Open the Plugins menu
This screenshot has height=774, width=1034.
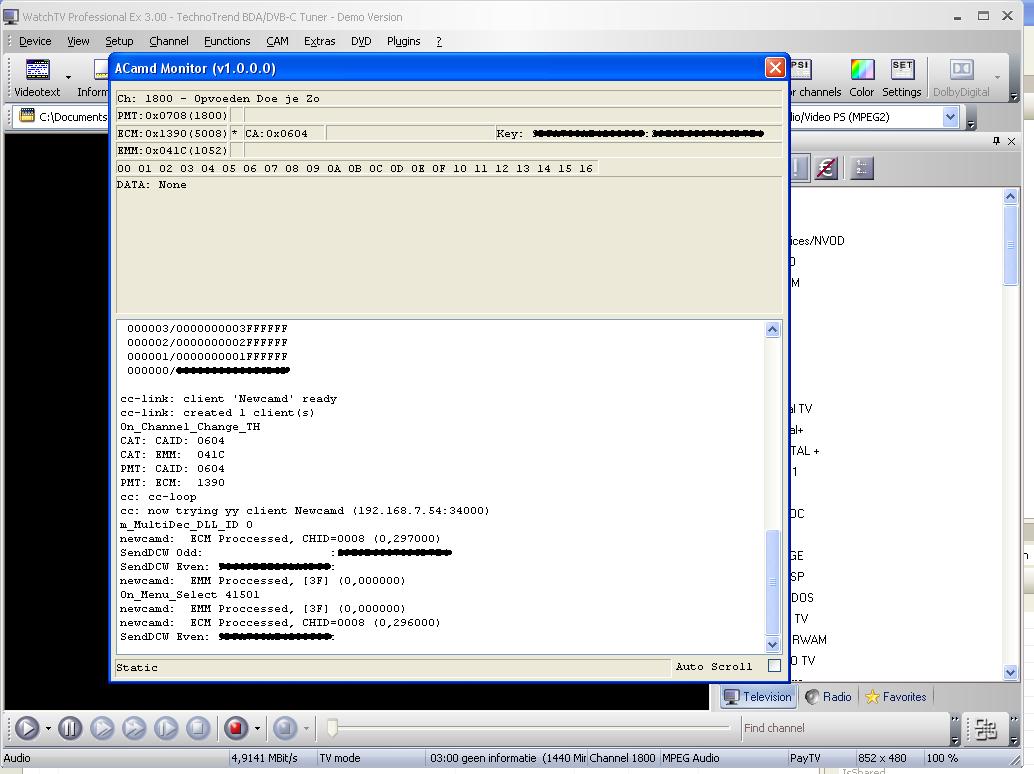pos(403,41)
